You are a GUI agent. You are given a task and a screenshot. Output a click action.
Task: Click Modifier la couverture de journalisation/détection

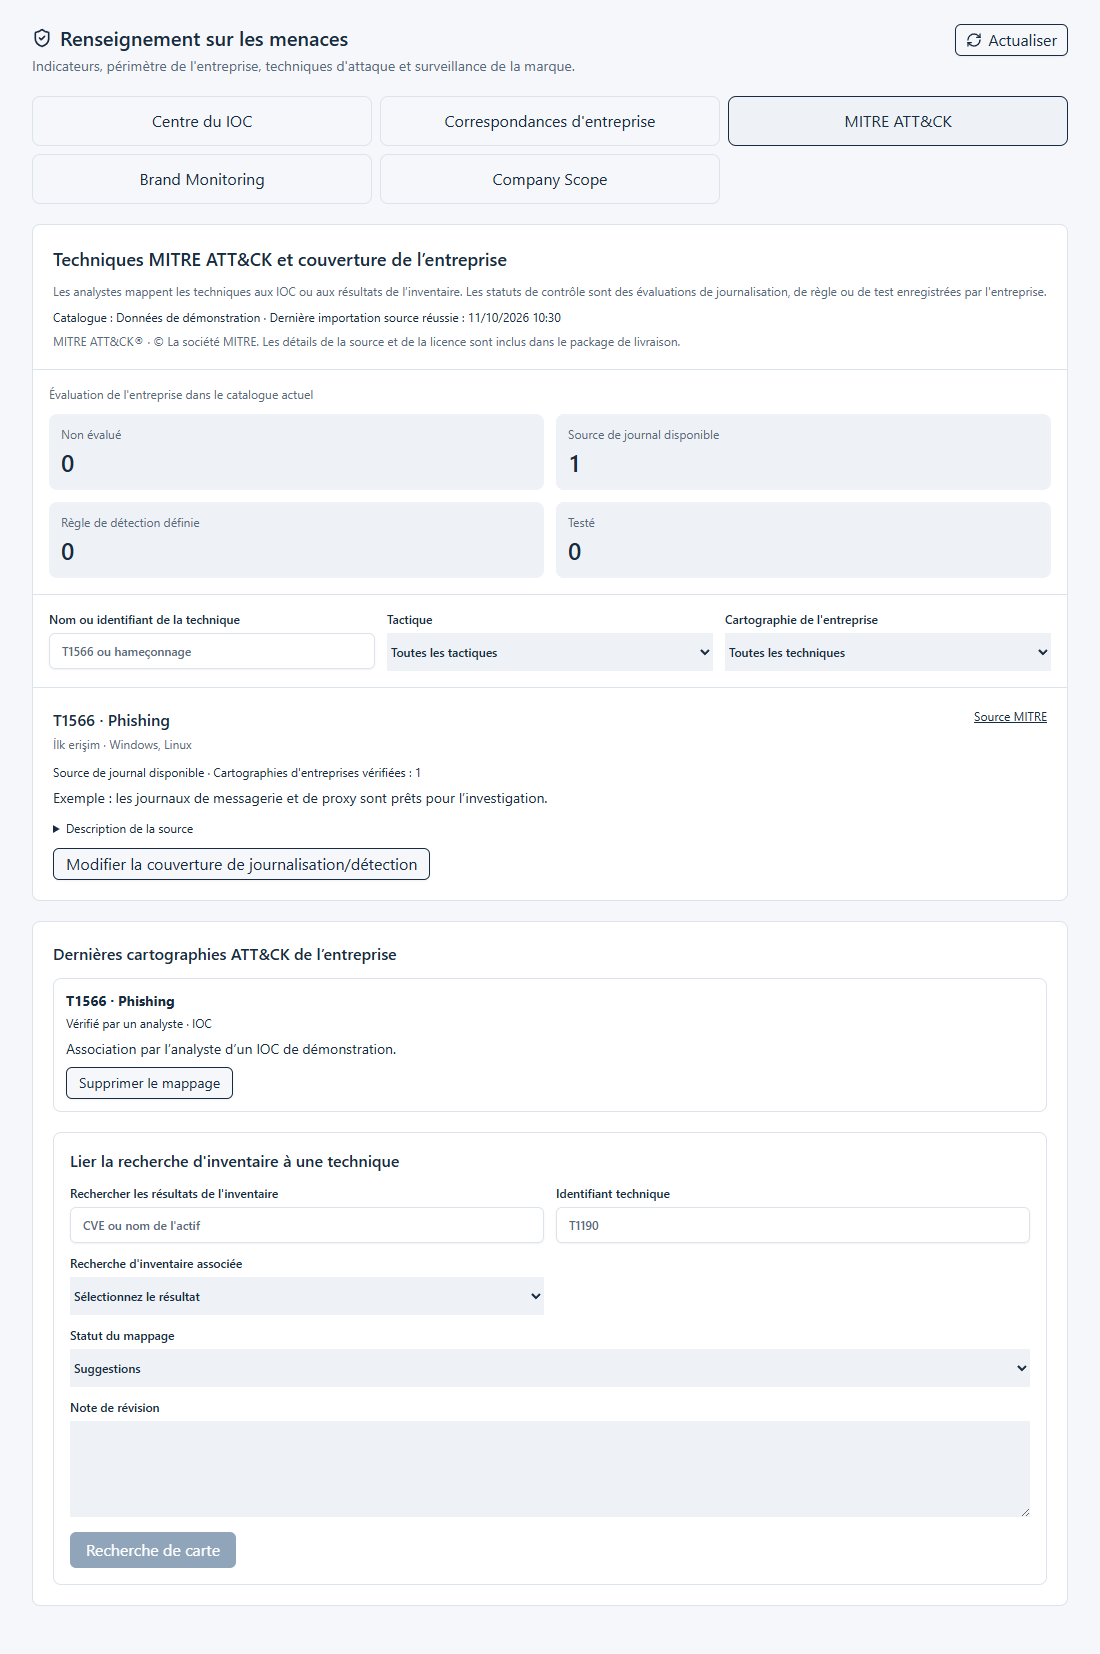tap(241, 864)
